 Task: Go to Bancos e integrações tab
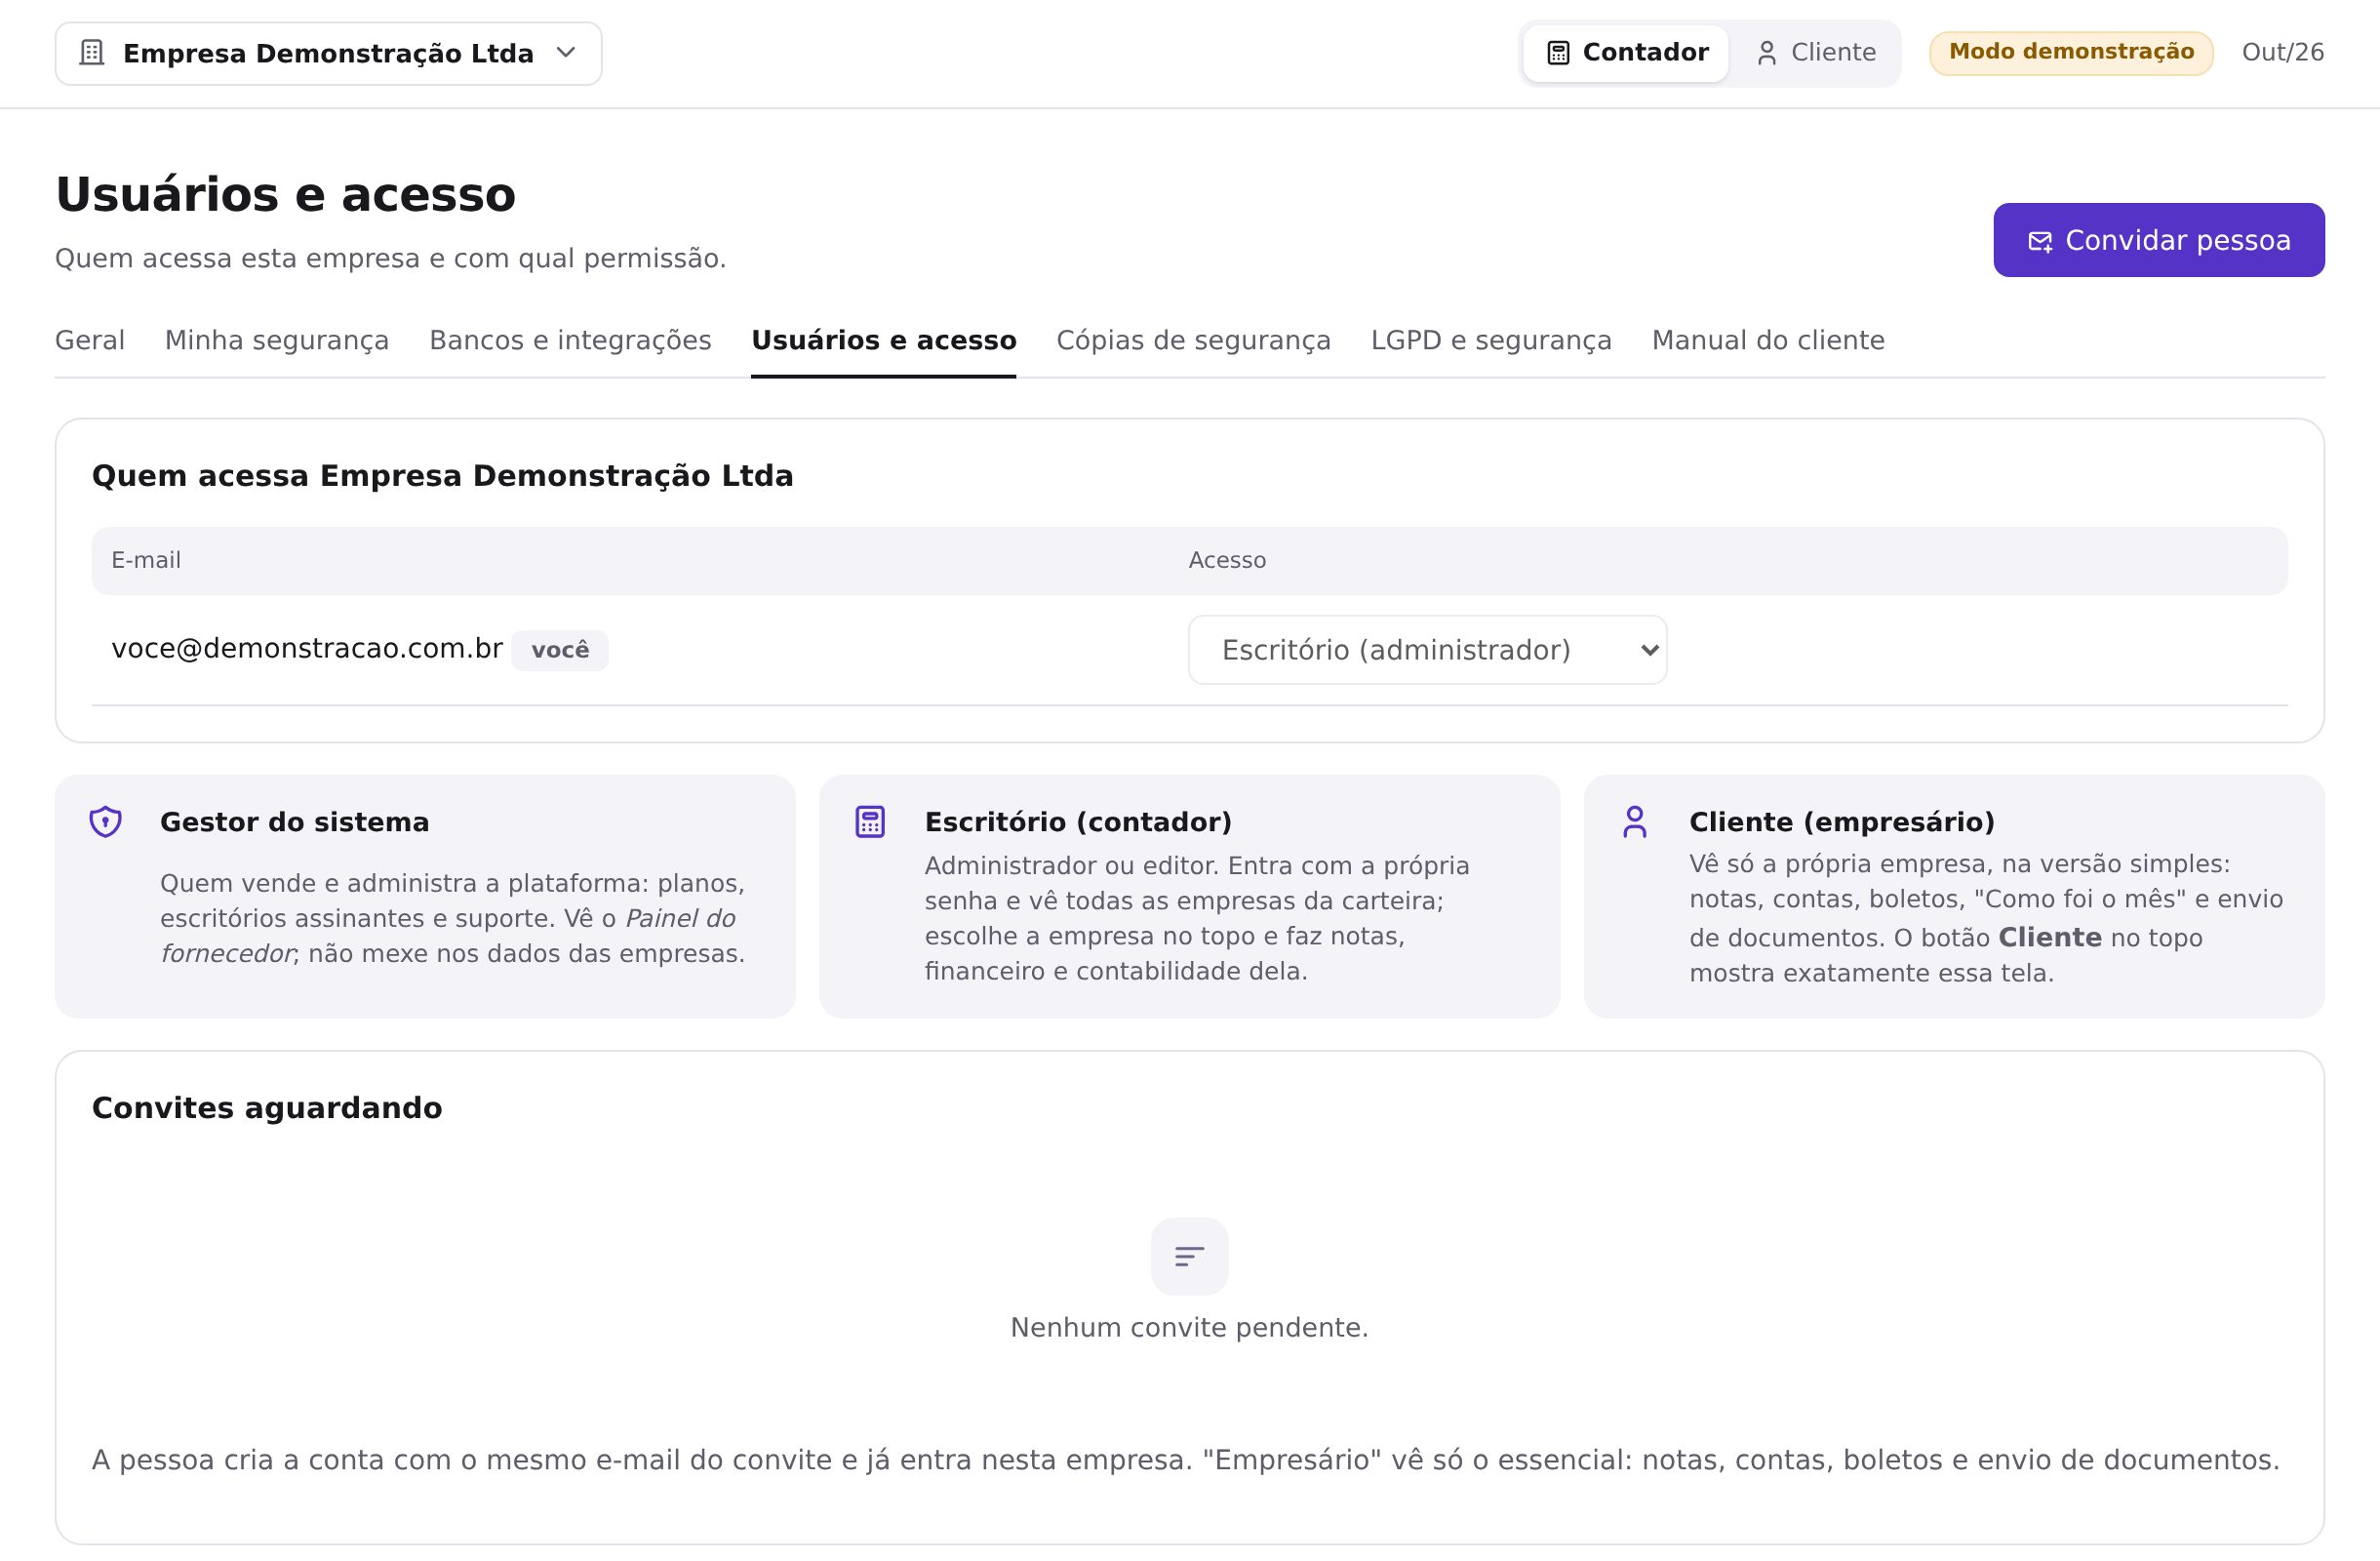pos(570,341)
